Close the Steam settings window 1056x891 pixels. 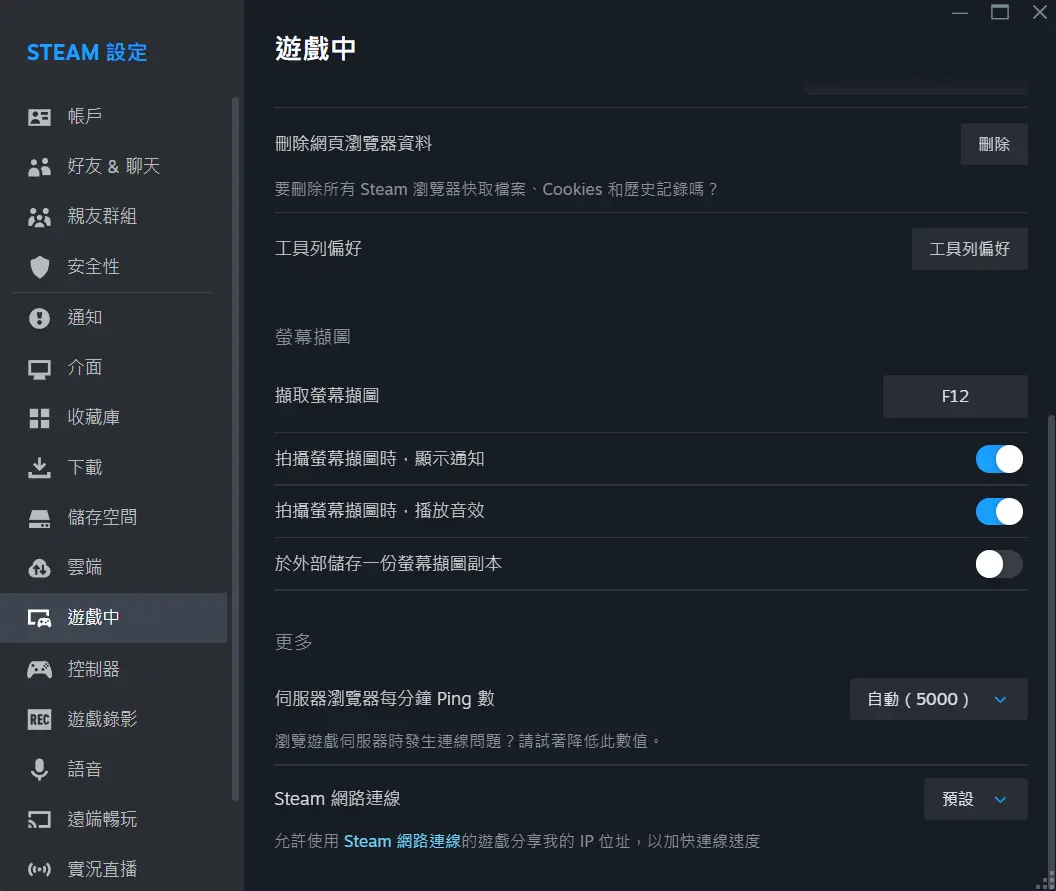tap(1040, 12)
